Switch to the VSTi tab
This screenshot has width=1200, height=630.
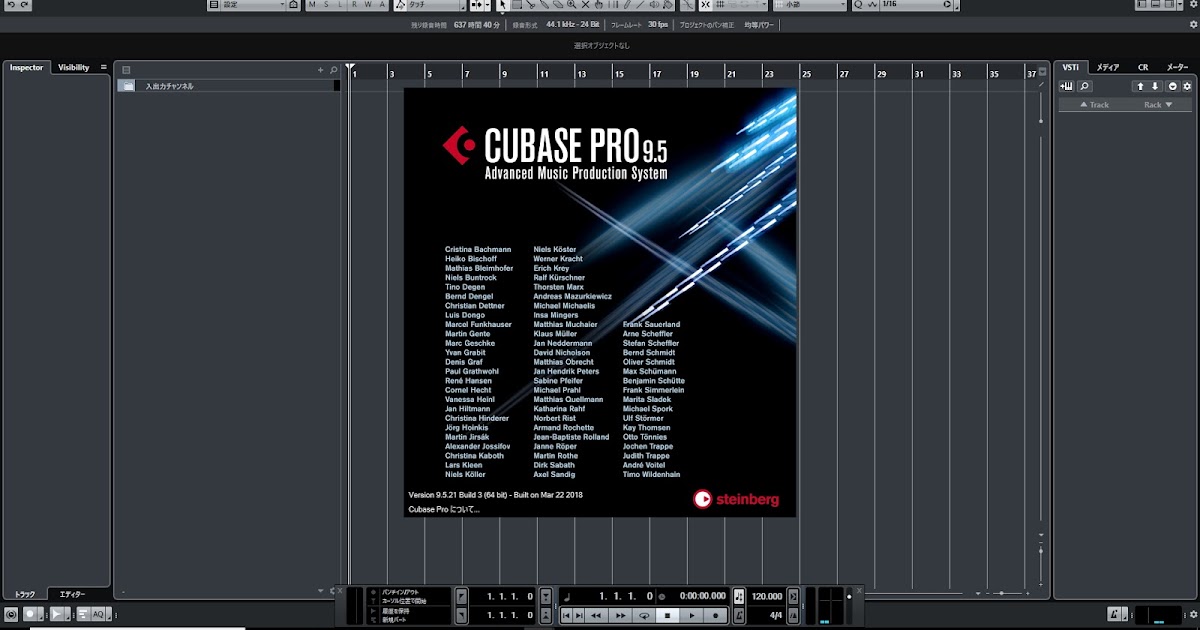tap(1070, 67)
